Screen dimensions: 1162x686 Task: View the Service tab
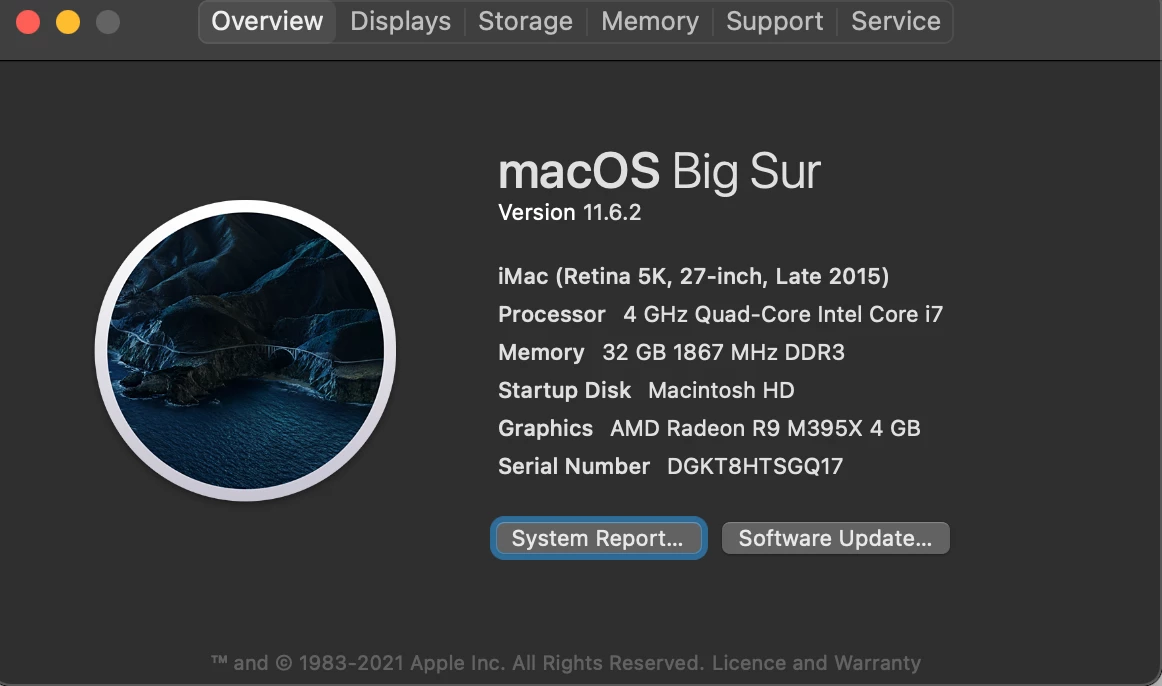pos(895,21)
